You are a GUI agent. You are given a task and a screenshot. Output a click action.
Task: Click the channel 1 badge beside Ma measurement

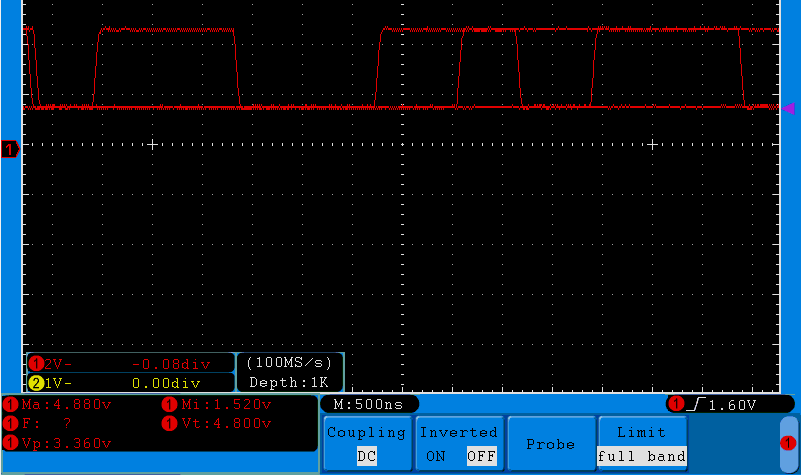tap(10, 405)
